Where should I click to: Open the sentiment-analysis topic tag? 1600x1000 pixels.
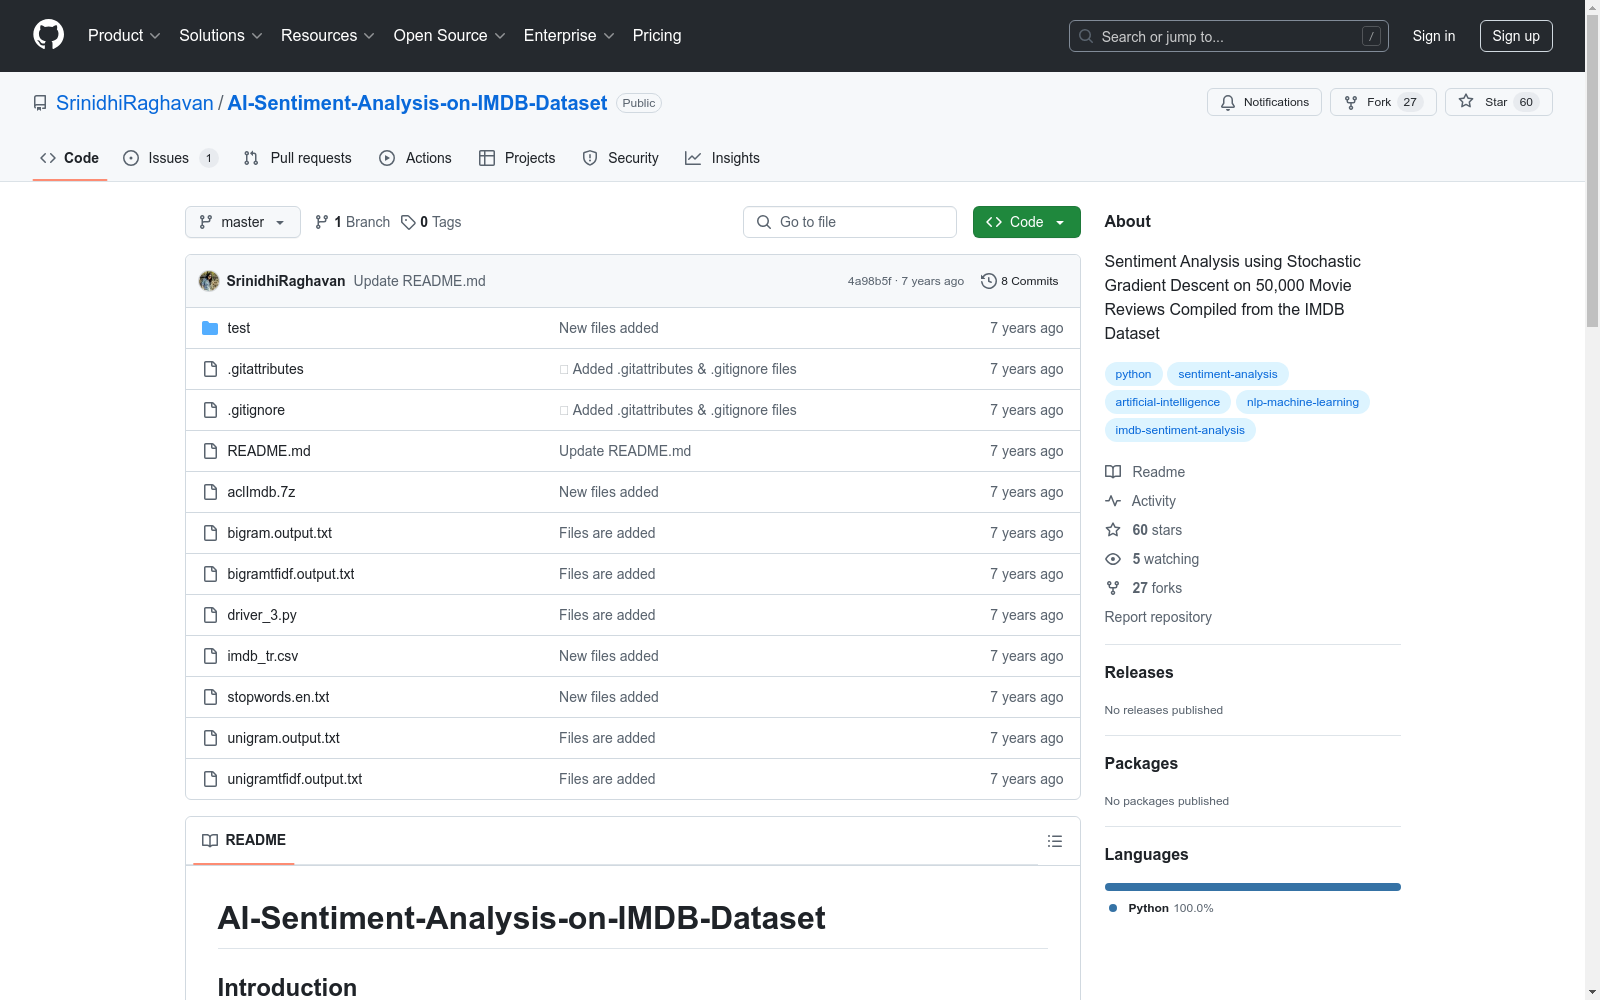[x=1228, y=374]
